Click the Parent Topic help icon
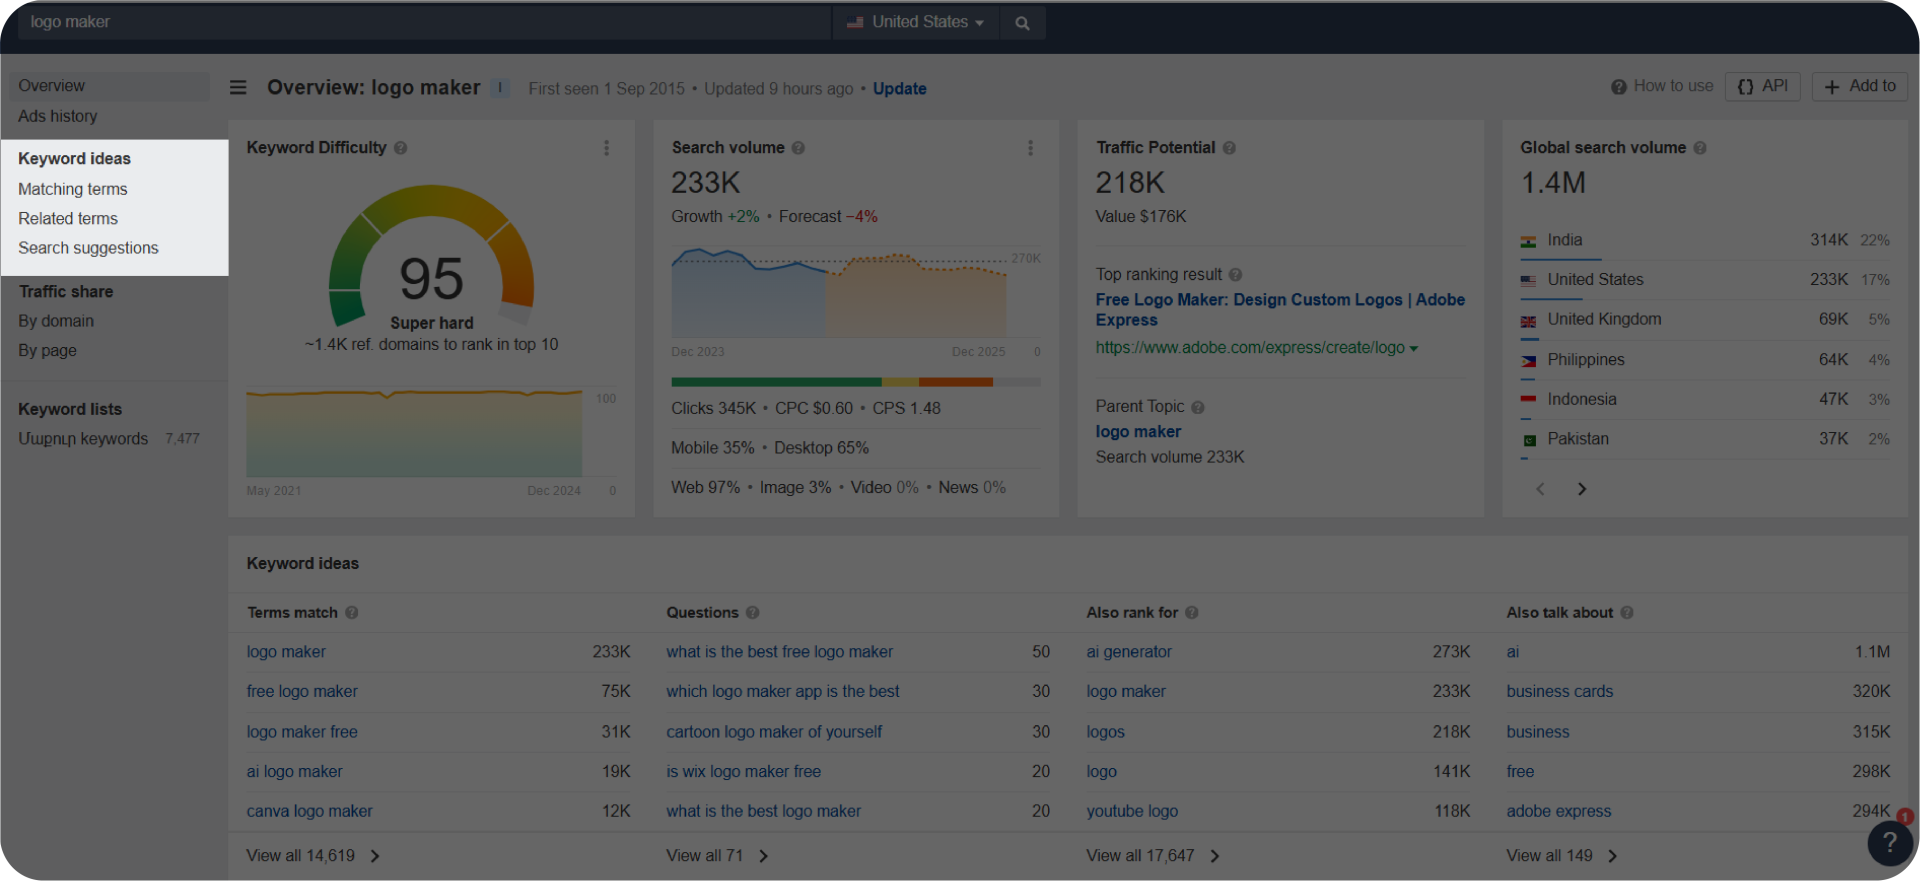The height and width of the screenshot is (881, 1920). pos(1198,407)
